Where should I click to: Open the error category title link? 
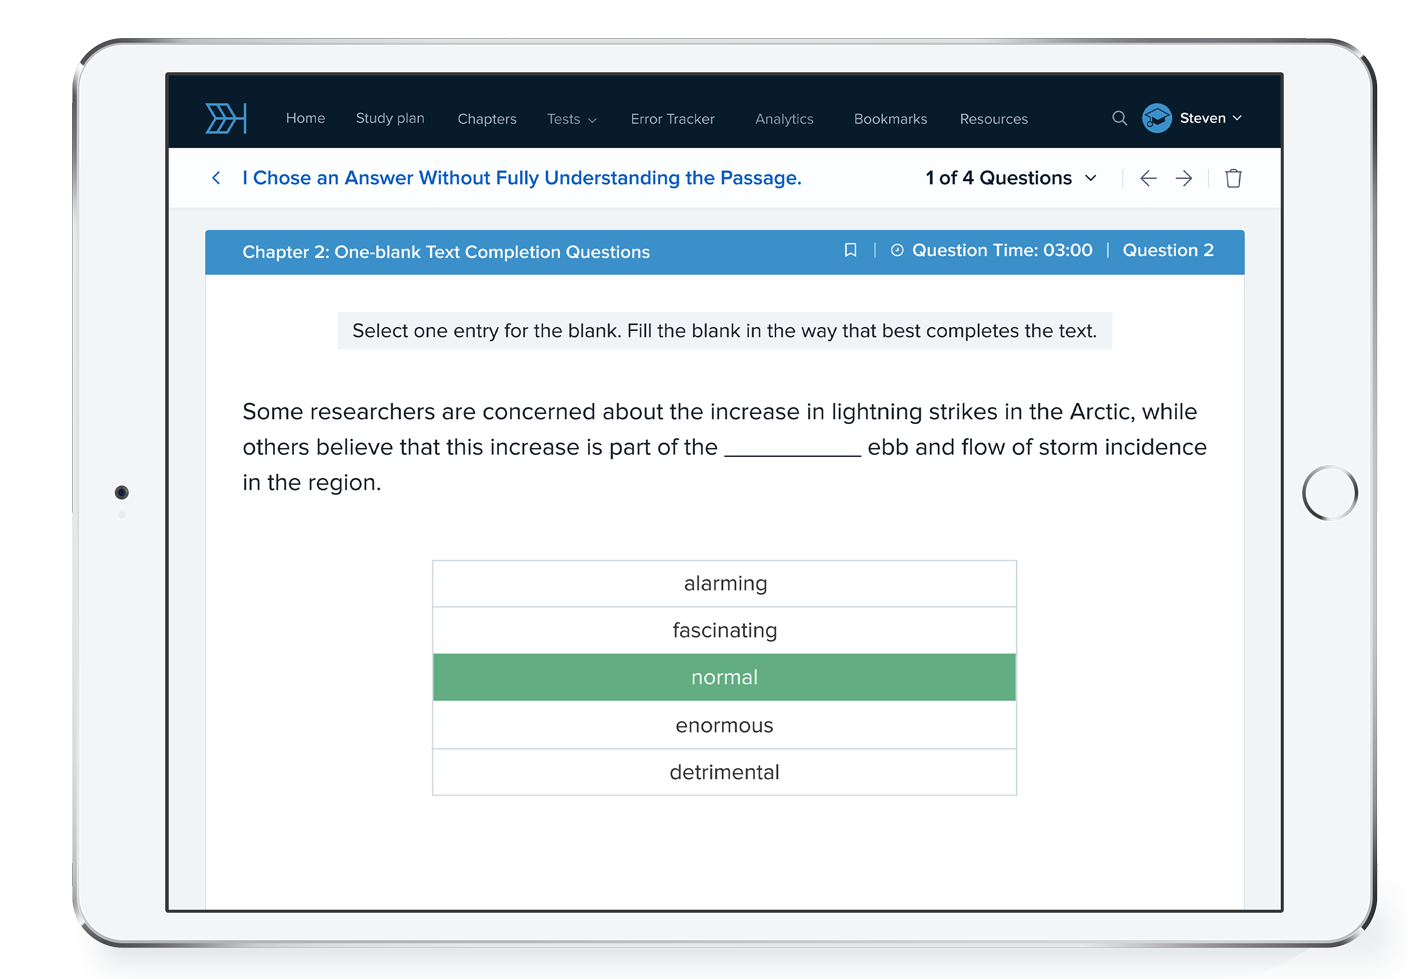[x=521, y=178]
